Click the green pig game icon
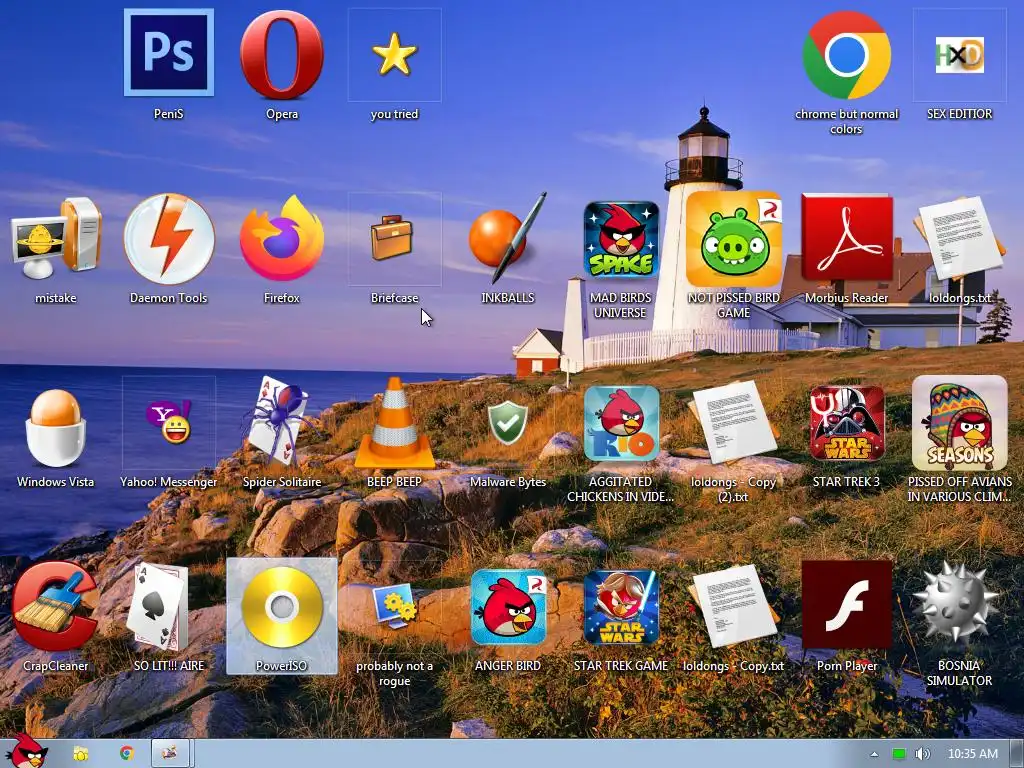 click(733, 239)
